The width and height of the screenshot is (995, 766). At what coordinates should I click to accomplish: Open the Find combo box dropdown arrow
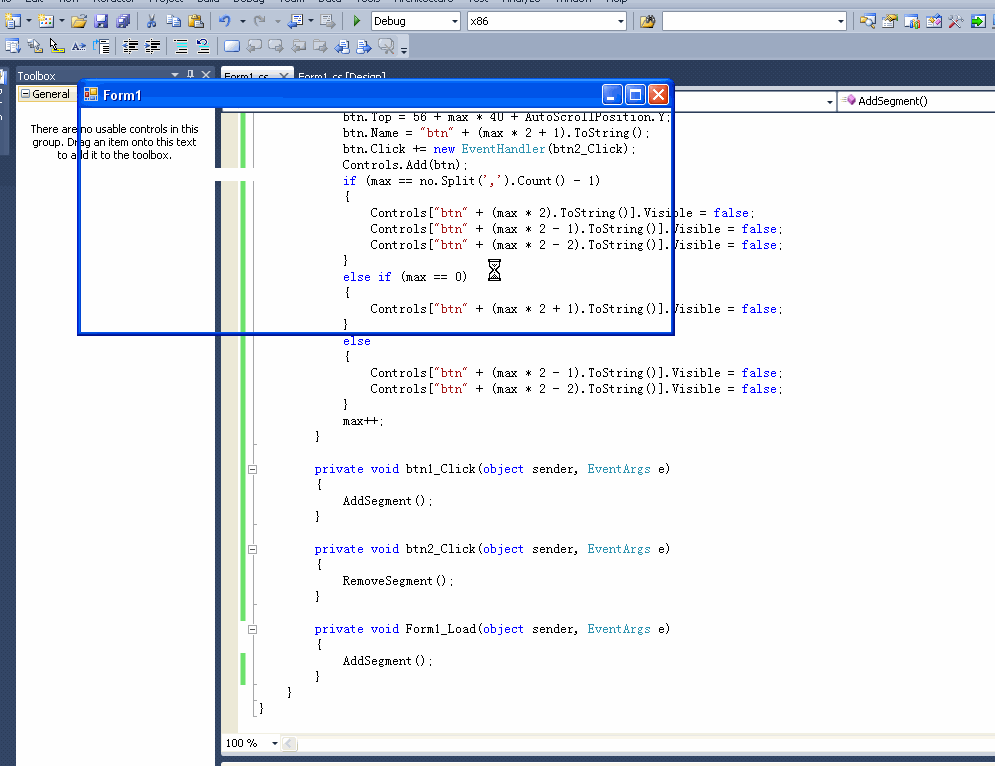click(841, 21)
